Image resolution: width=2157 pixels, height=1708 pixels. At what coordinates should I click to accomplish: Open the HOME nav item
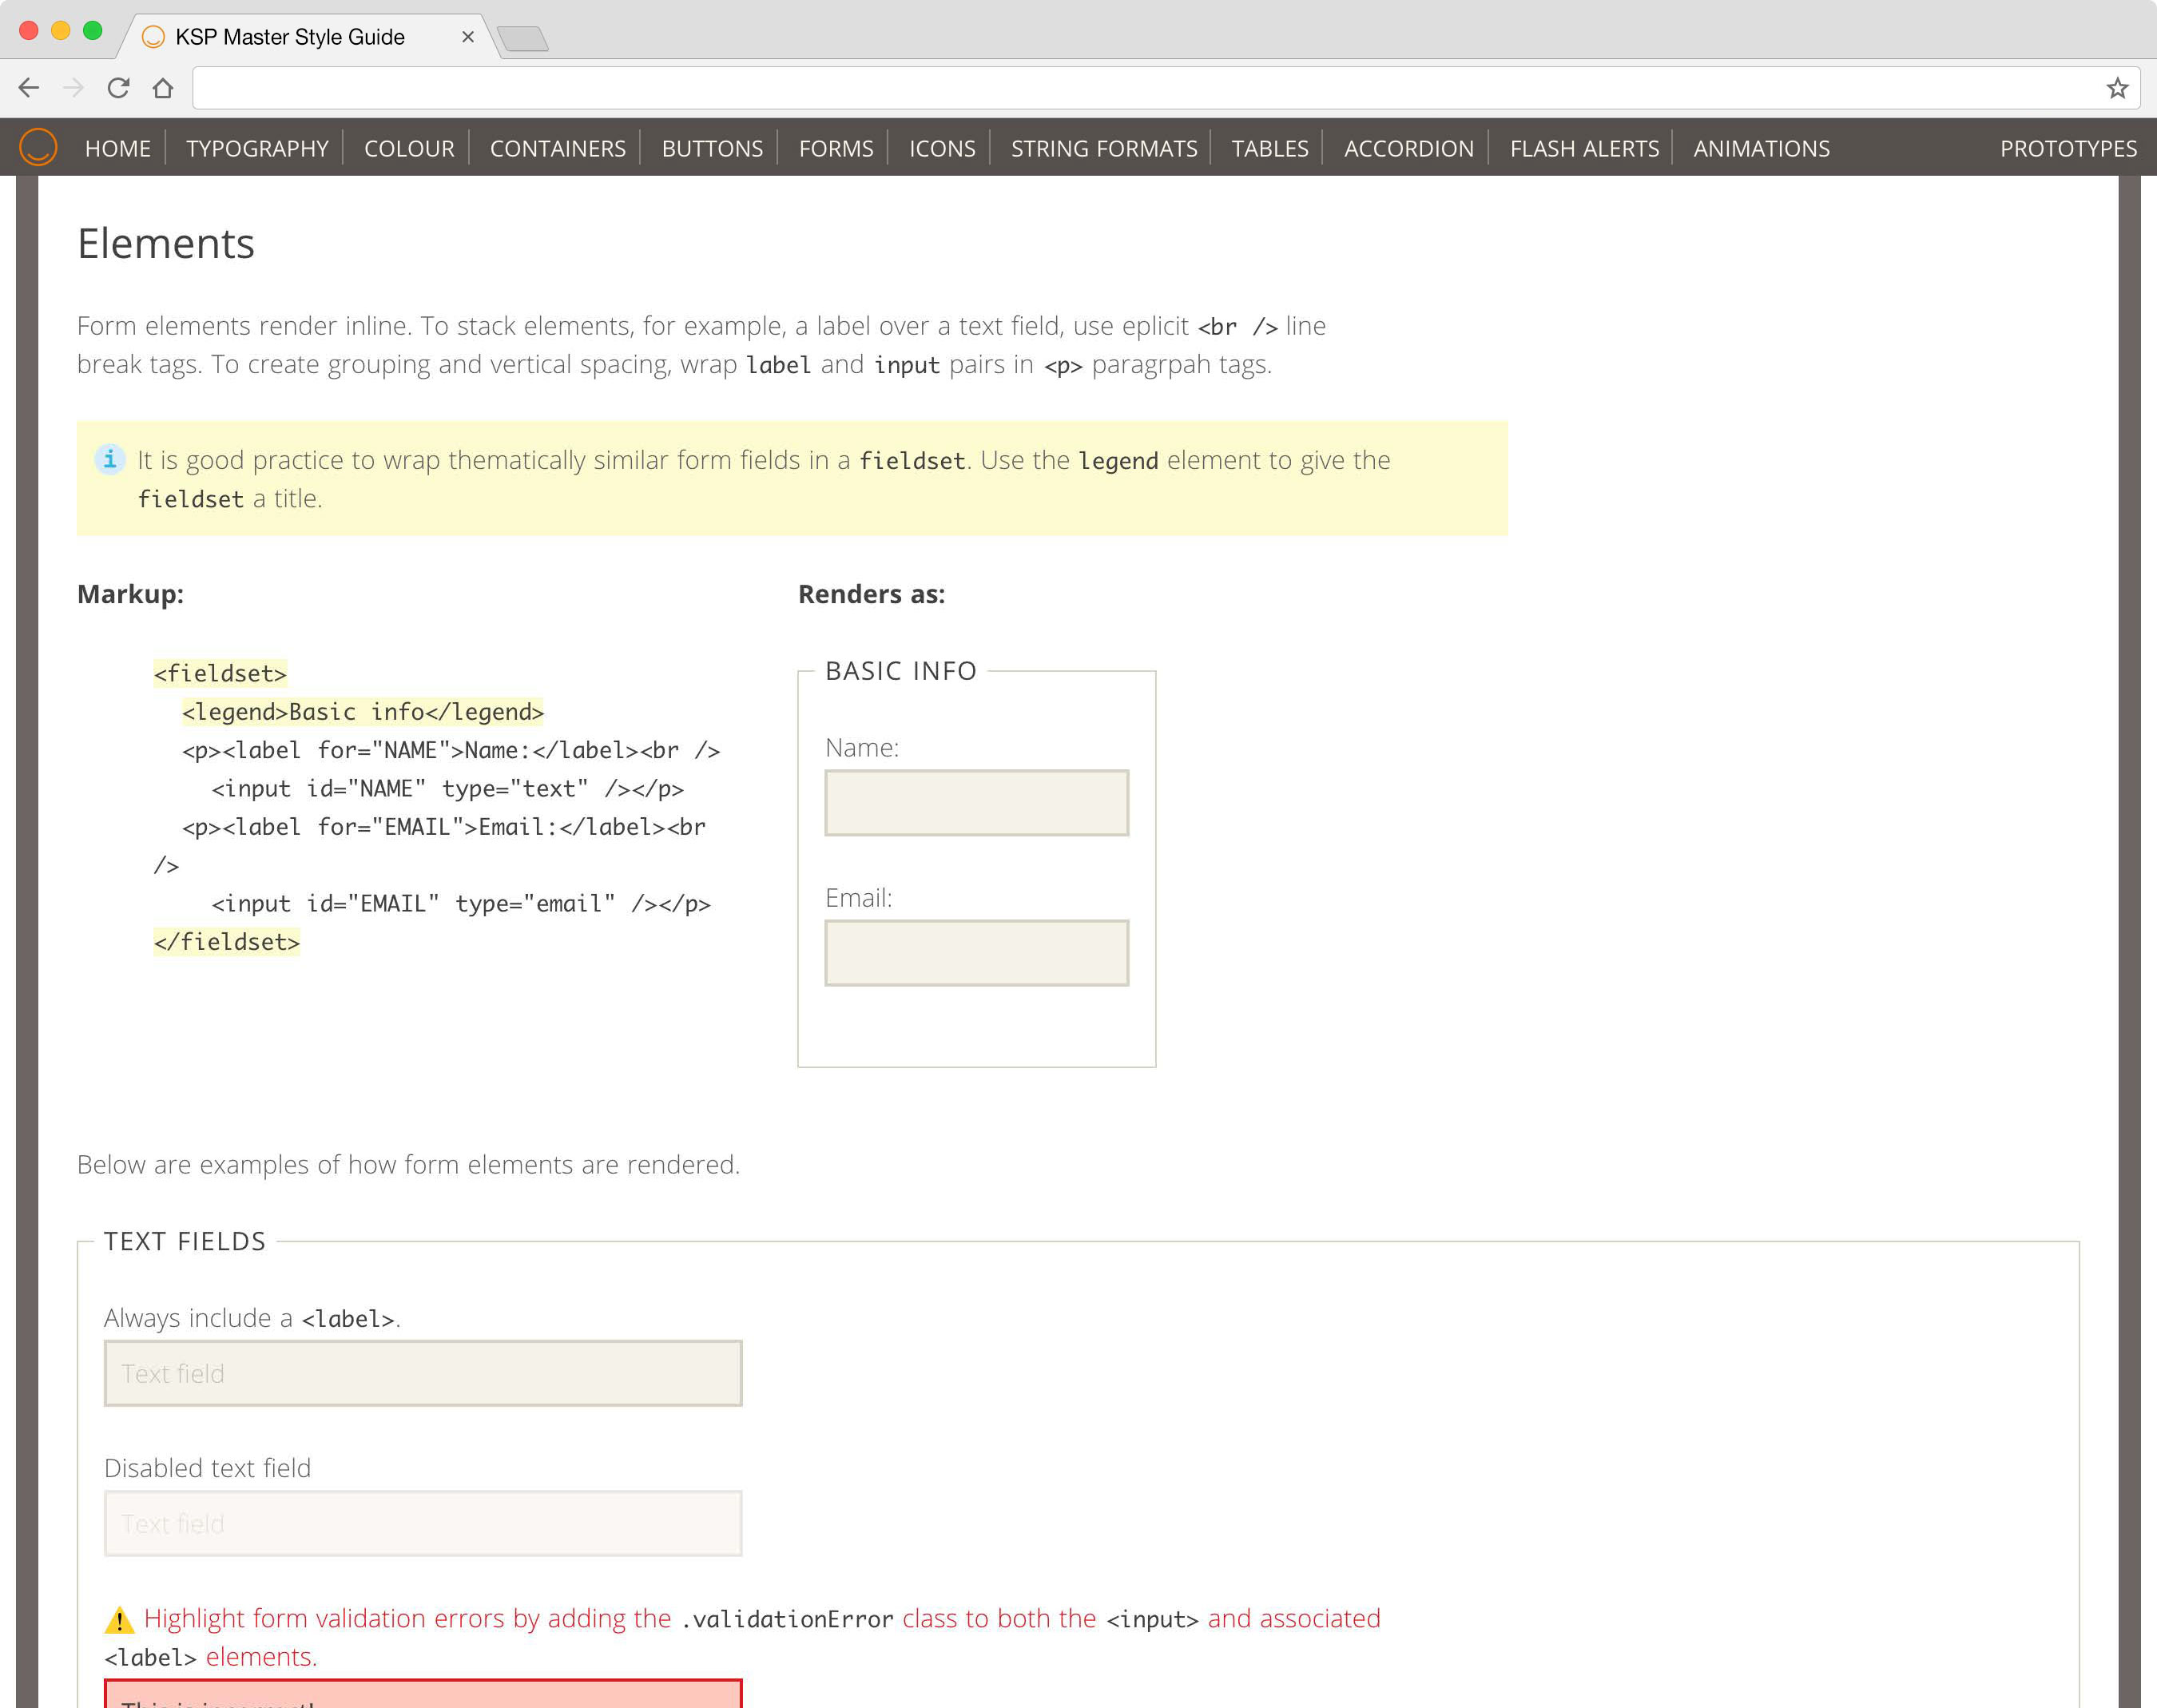click(117, 148)
